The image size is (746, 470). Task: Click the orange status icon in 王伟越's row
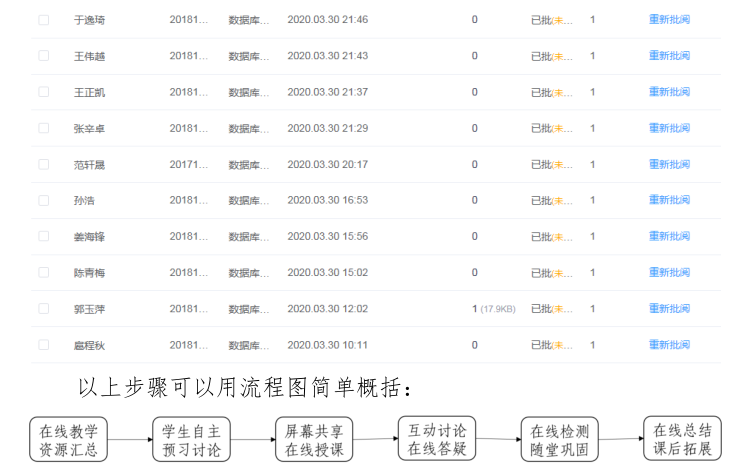pos(558,56)
